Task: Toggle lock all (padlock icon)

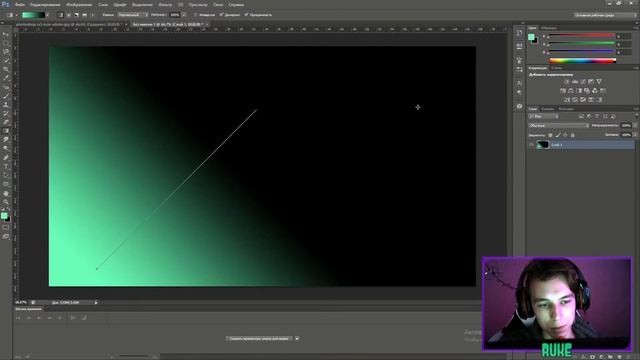Action: point(573,135)
